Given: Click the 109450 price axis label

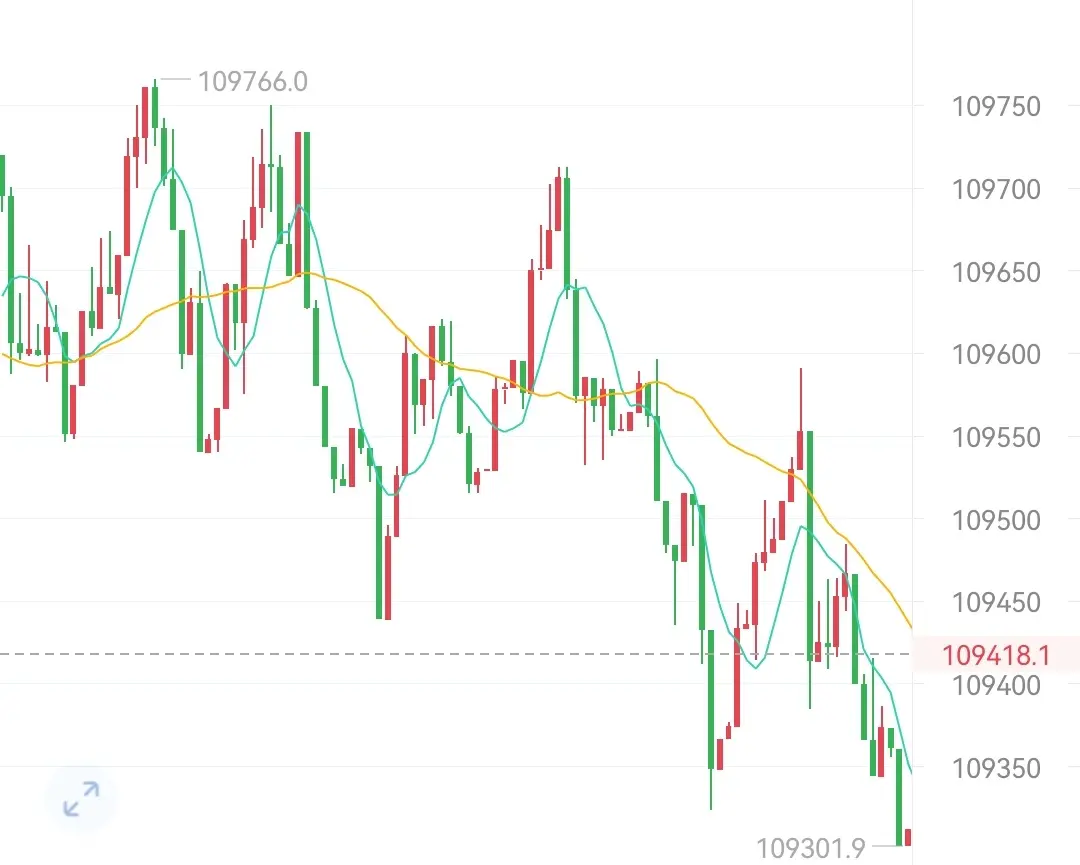Looking at the screenshot, I should tap(995, 603).
